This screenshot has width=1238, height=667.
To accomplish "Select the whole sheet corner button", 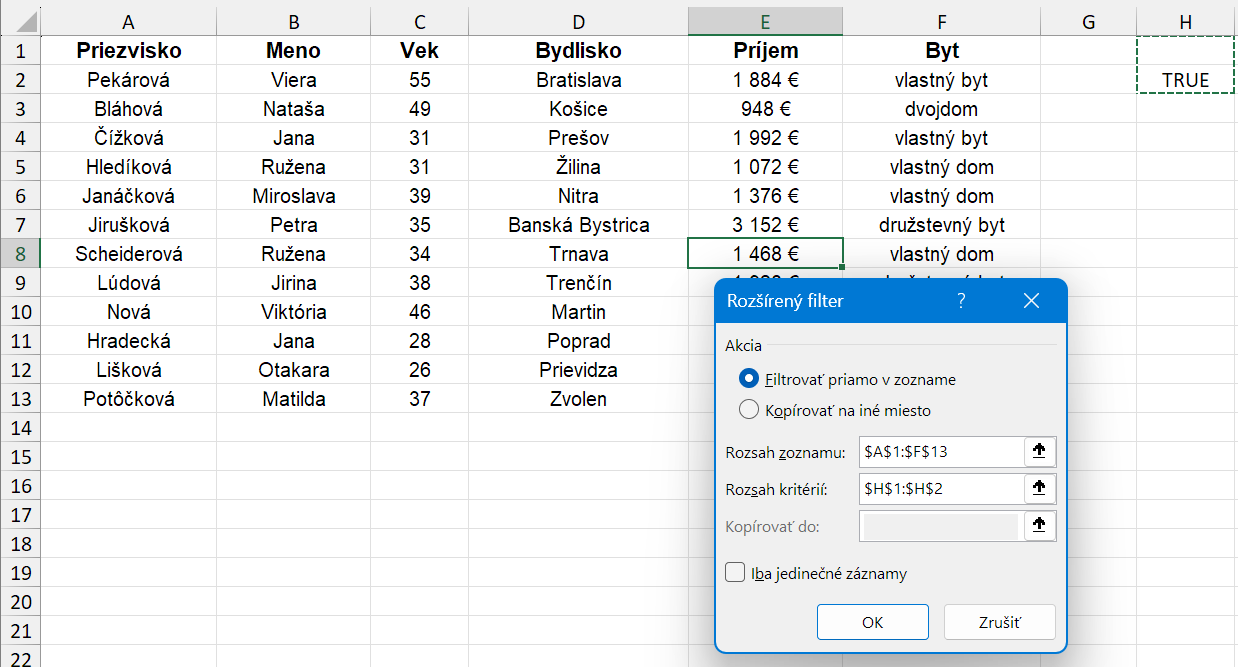I will 20,22.
